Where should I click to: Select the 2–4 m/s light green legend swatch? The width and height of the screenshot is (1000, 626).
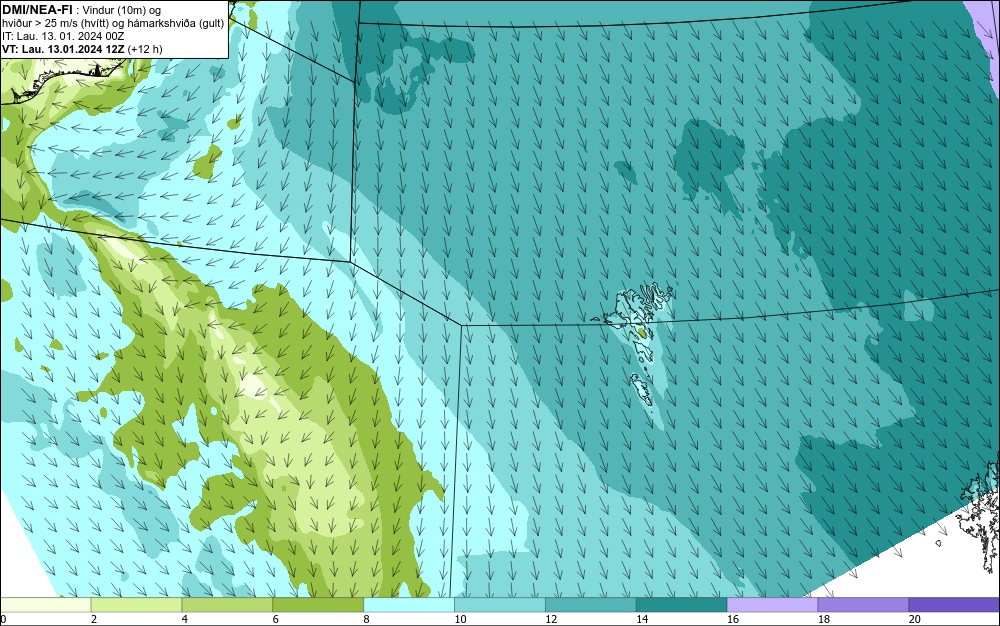136,604
